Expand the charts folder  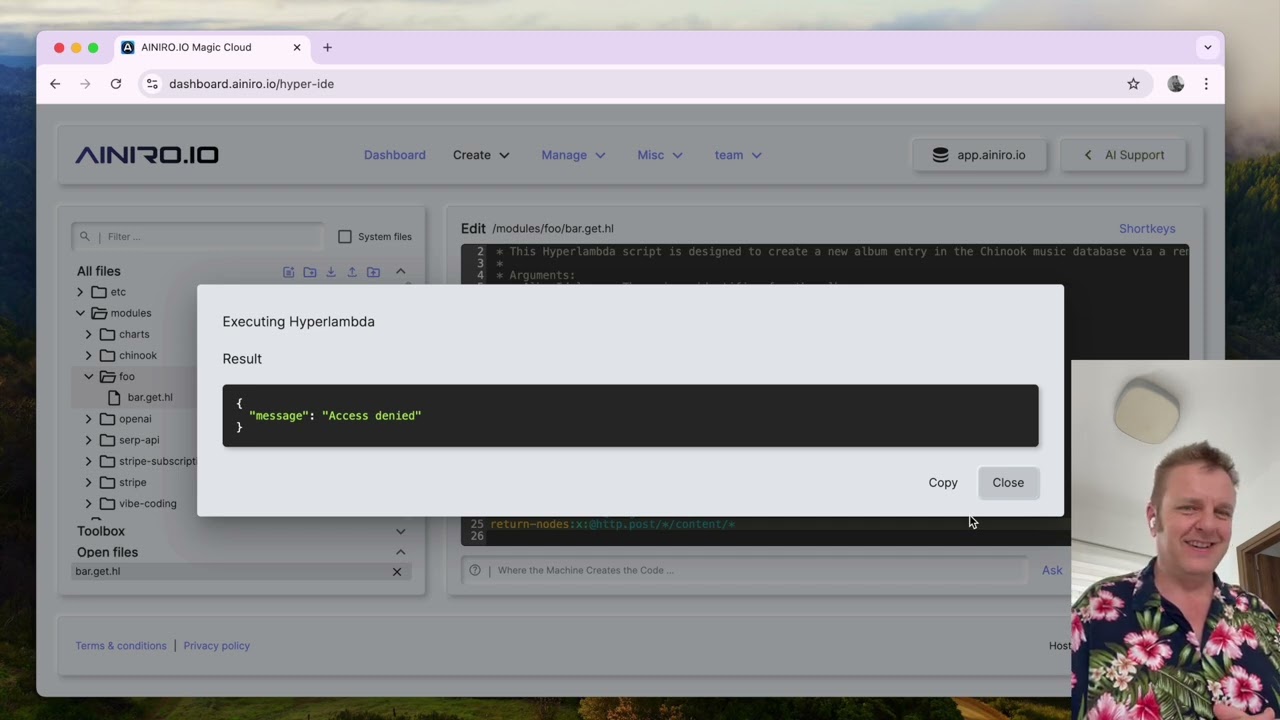88,334
